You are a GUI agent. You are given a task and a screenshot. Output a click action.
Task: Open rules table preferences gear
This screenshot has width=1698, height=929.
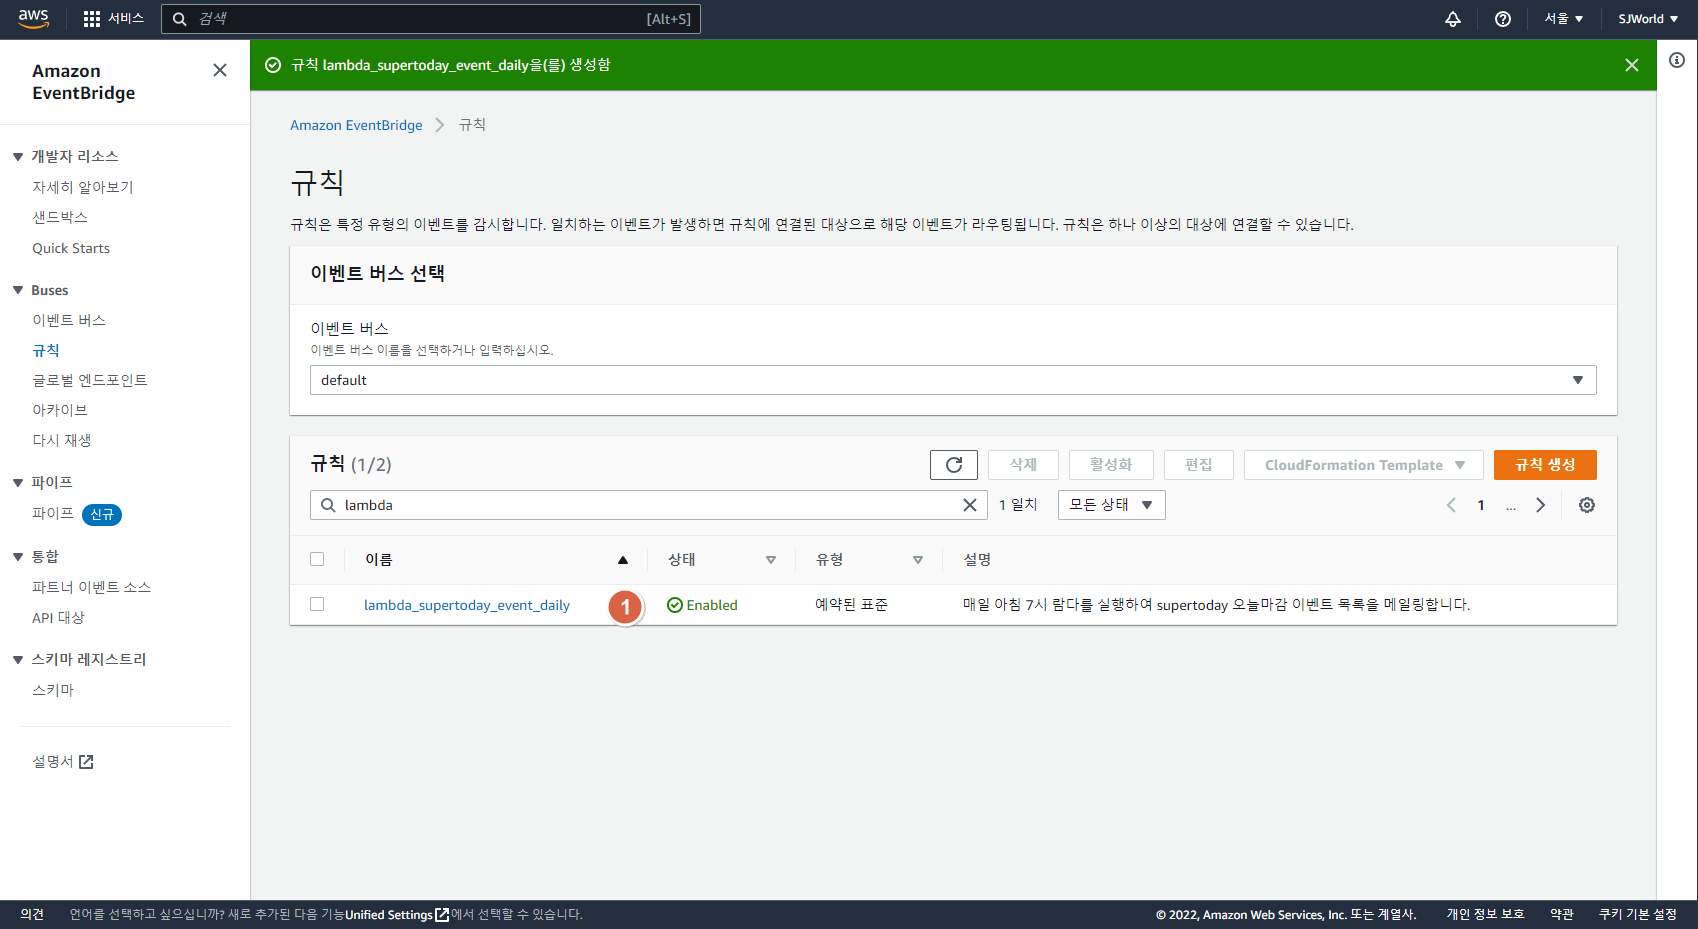pyautogui.click(x=1587, y=505)
